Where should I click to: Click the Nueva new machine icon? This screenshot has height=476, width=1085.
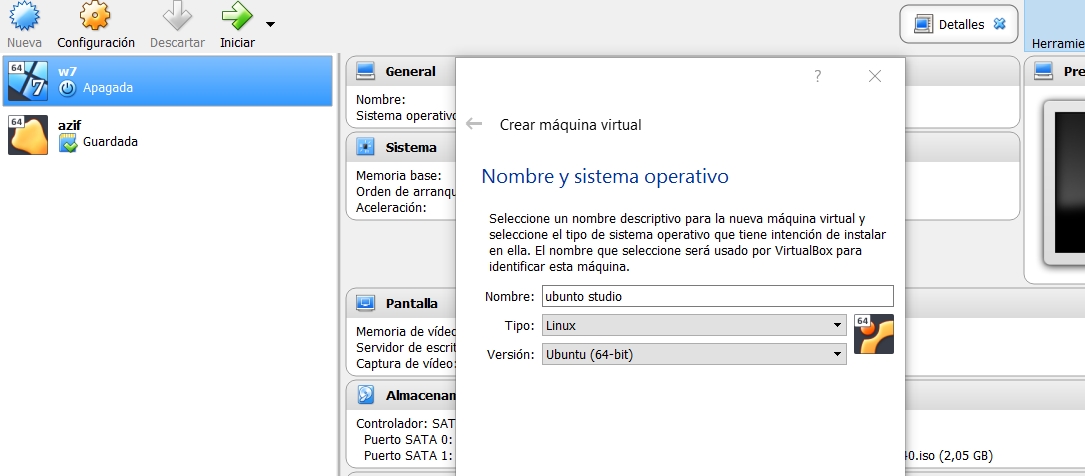(x=24, y=17)
